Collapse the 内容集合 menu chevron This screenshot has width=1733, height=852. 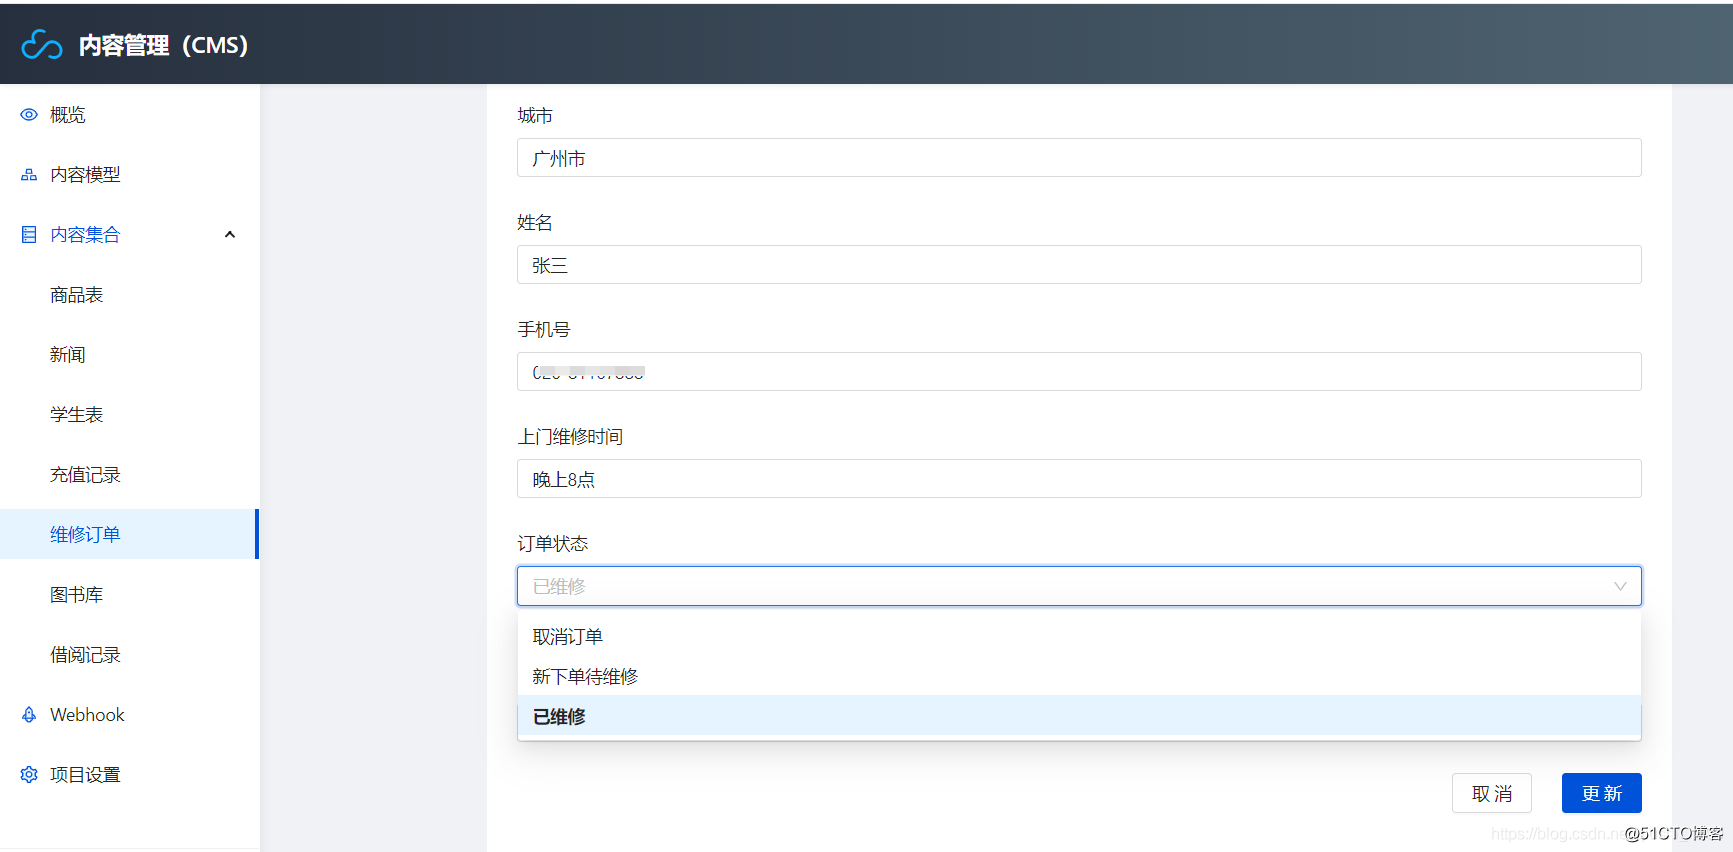click(230, 235)
